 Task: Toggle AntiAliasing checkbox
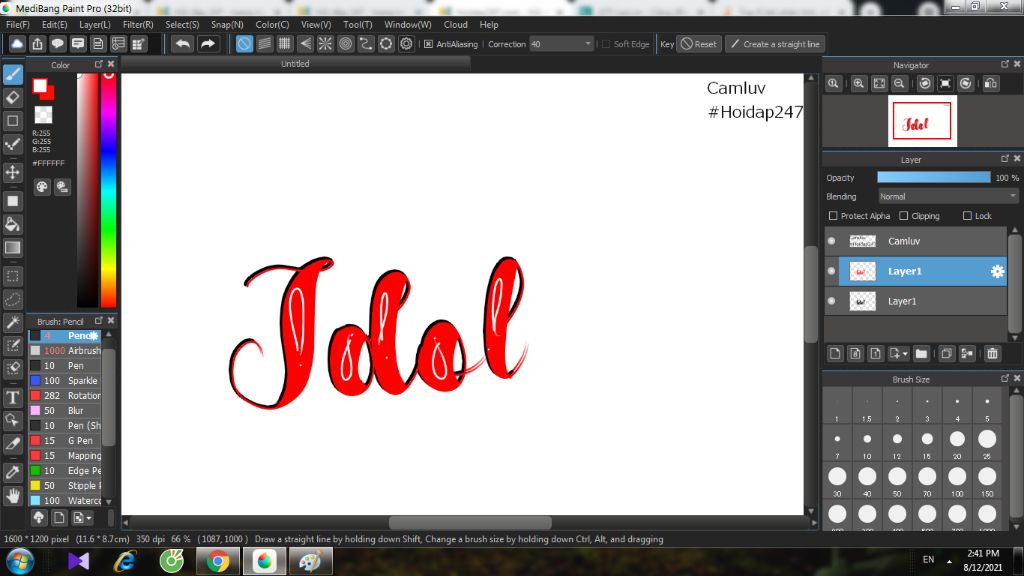click(x=428, y=44)
